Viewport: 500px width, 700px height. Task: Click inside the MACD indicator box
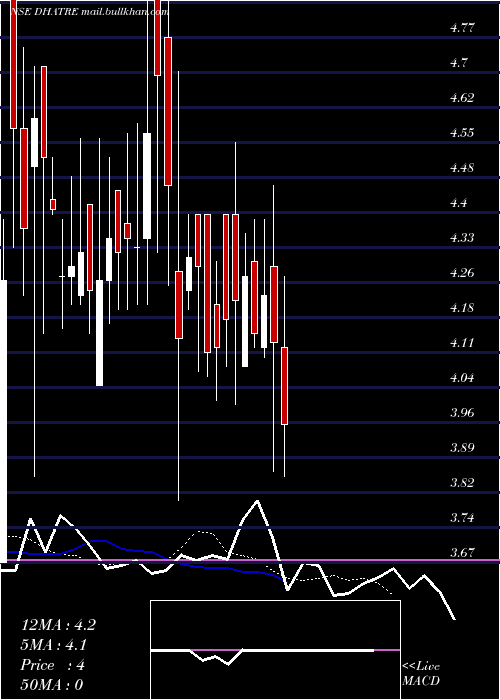pyautogui.click(x=275, y=650)
